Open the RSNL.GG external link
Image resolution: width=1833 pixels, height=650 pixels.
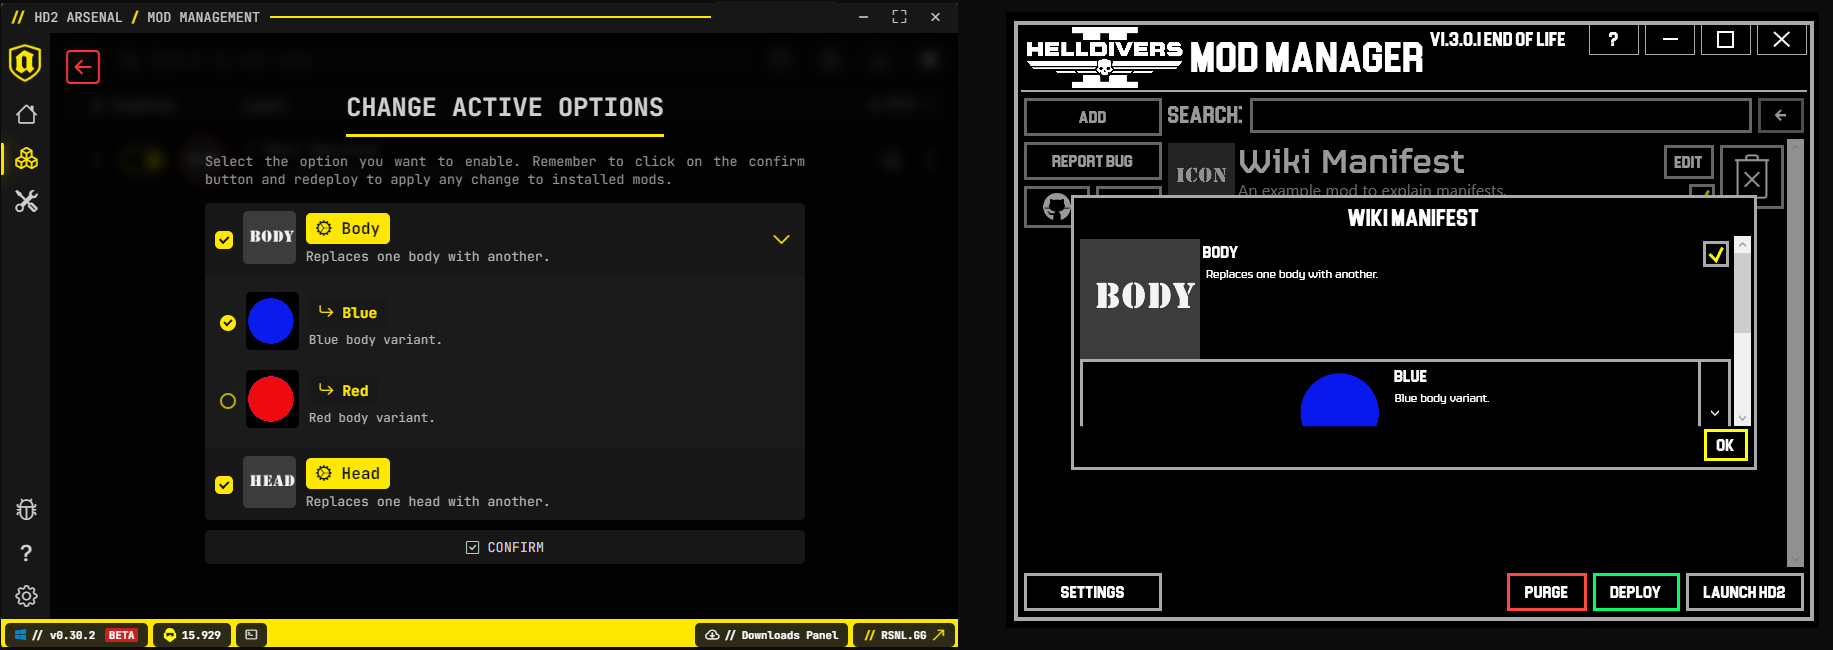tap(904, 635)
